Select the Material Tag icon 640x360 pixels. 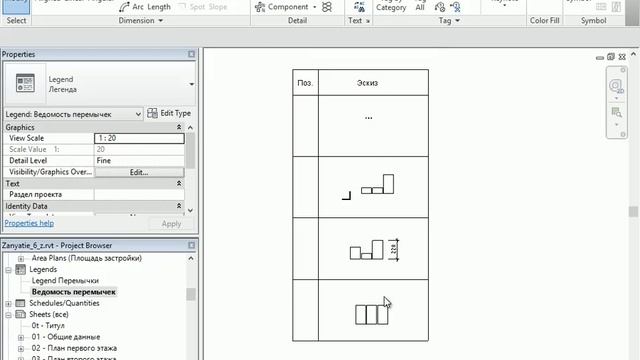coord(455,7)
